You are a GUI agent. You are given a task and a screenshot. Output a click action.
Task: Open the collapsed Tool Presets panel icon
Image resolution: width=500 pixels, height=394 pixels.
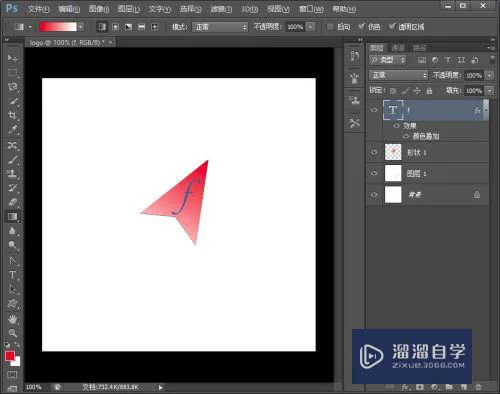355,123
